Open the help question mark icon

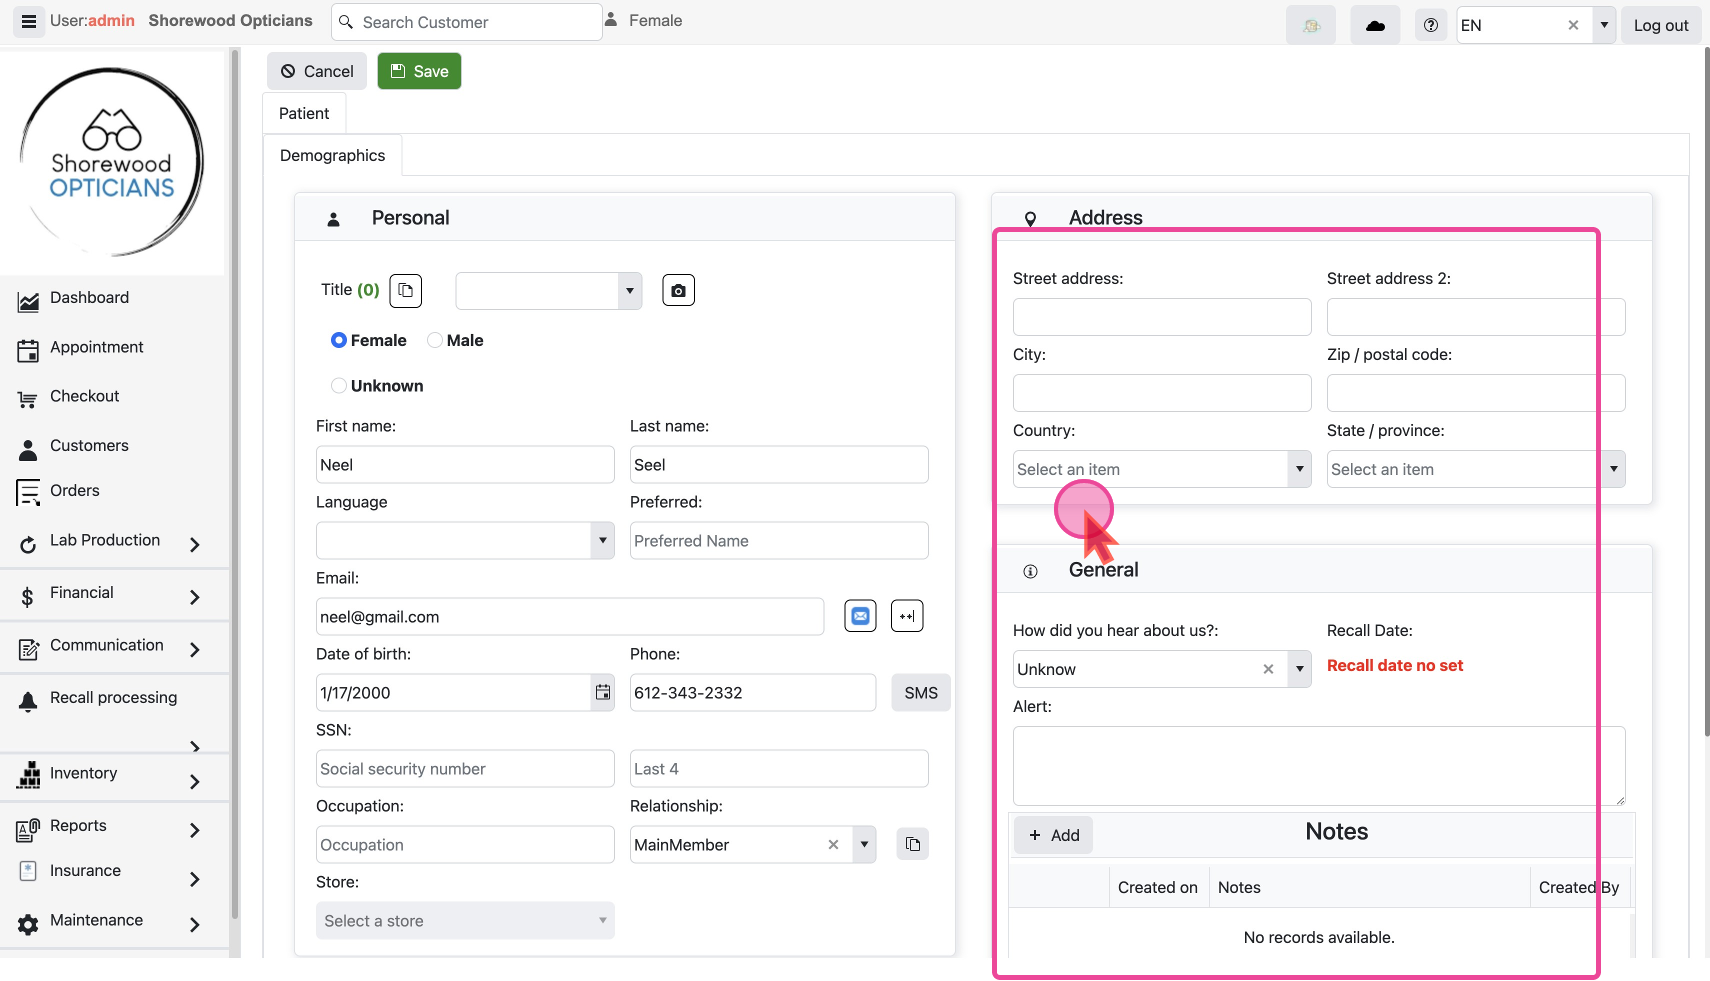tap(1430, 25)
